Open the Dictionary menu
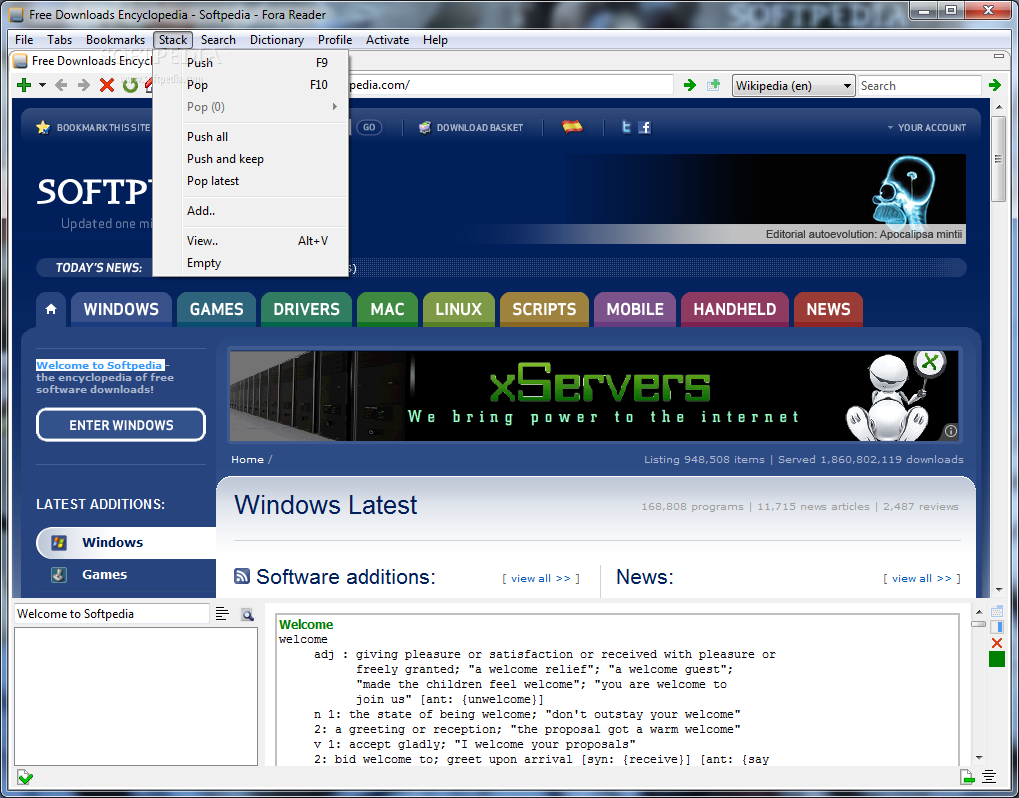Image resolution: width=1019 pixels, height=798 pixels. pos(277,40)
